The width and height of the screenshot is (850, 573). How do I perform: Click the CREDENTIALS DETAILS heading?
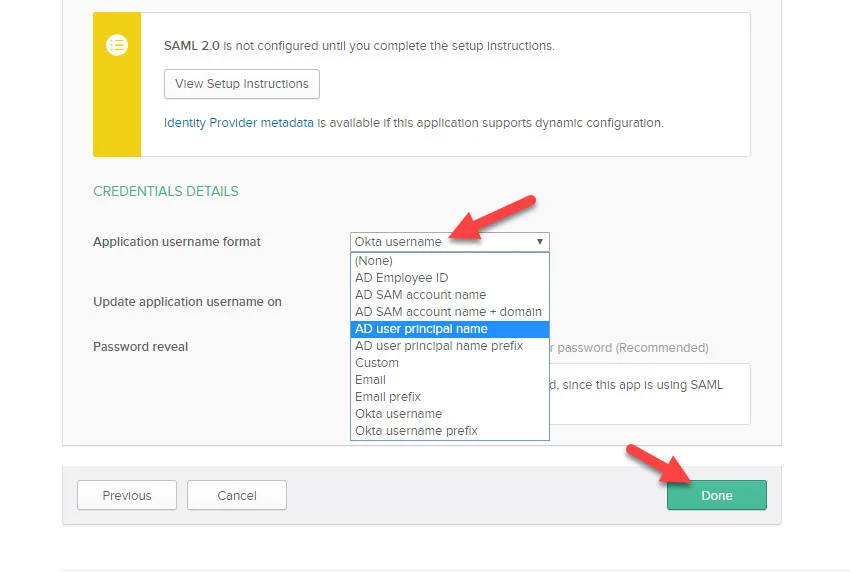coord(166,191)
